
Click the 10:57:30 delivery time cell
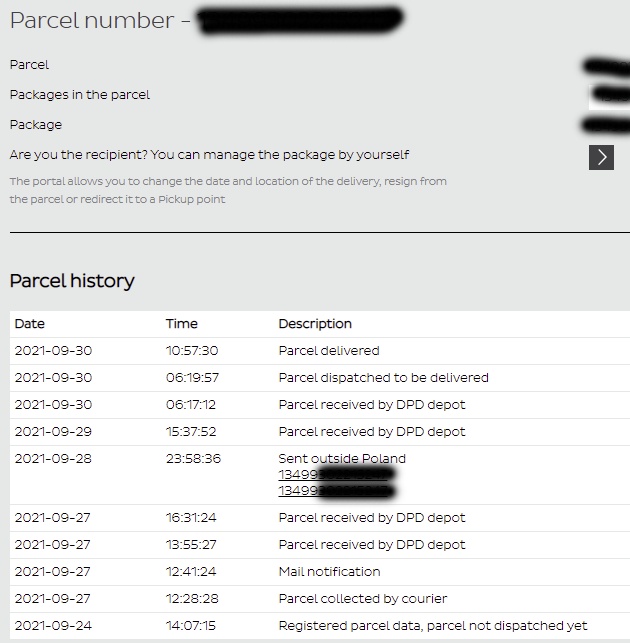(192, 351)
